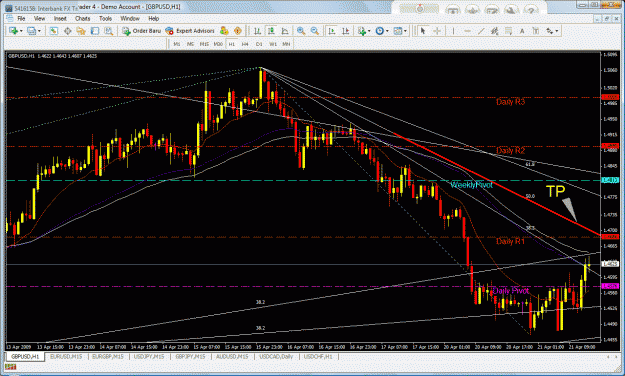
Task: Open the Indicators dropdown arrow
Action: click(369, 31)
